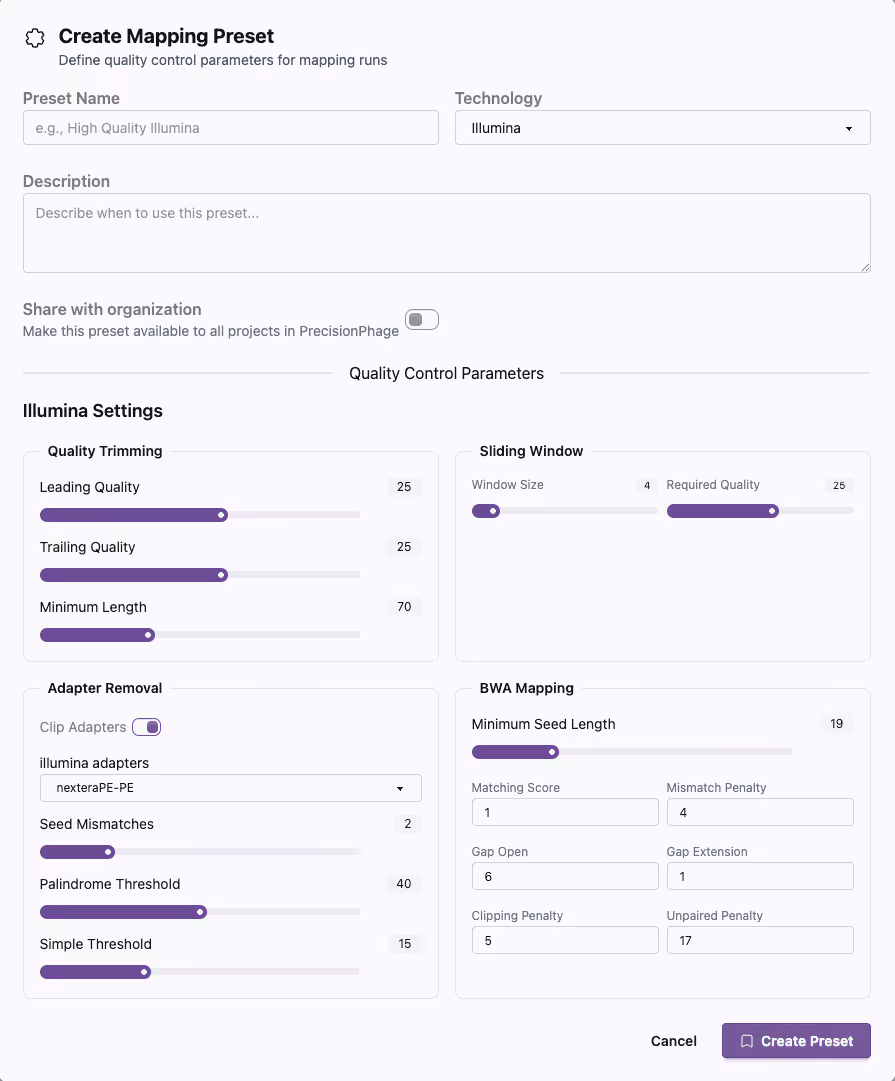The height and width of the screenshot is (1081, 895).
Task: Enable the Share with organization toggle
Action: (421, 319)
